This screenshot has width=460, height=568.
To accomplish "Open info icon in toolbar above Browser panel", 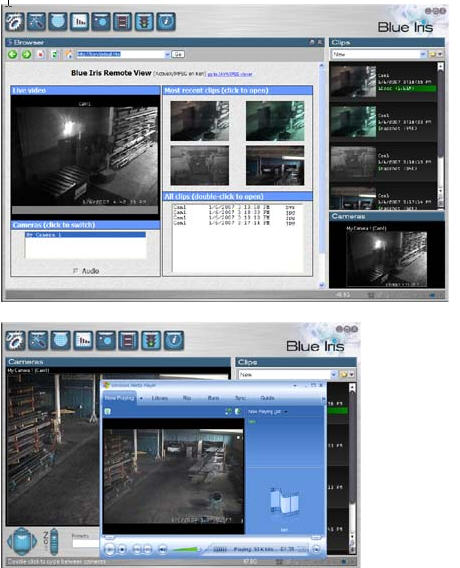I will (166, 21).
